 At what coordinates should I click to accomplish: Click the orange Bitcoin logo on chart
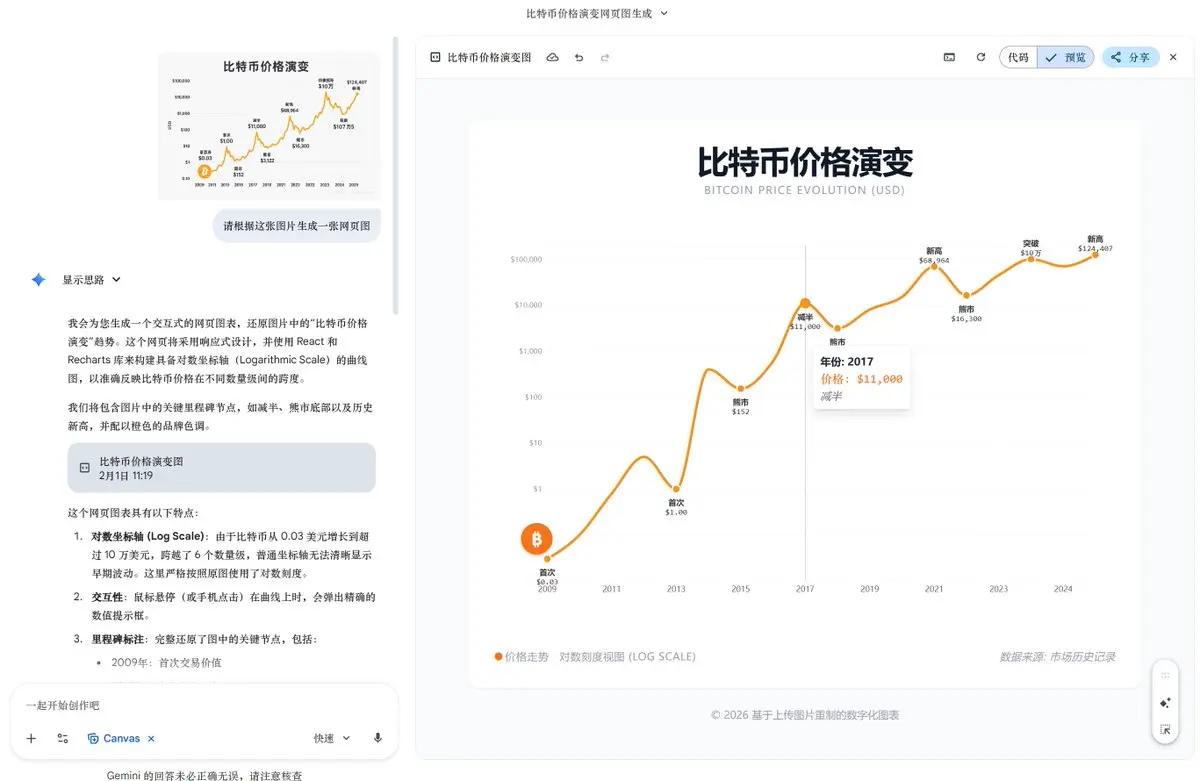[536, 540]
